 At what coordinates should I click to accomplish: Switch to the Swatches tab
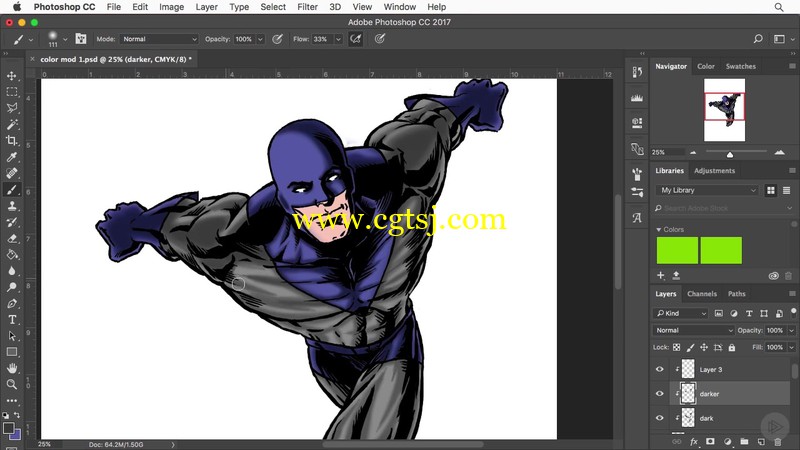pos(740,66)
